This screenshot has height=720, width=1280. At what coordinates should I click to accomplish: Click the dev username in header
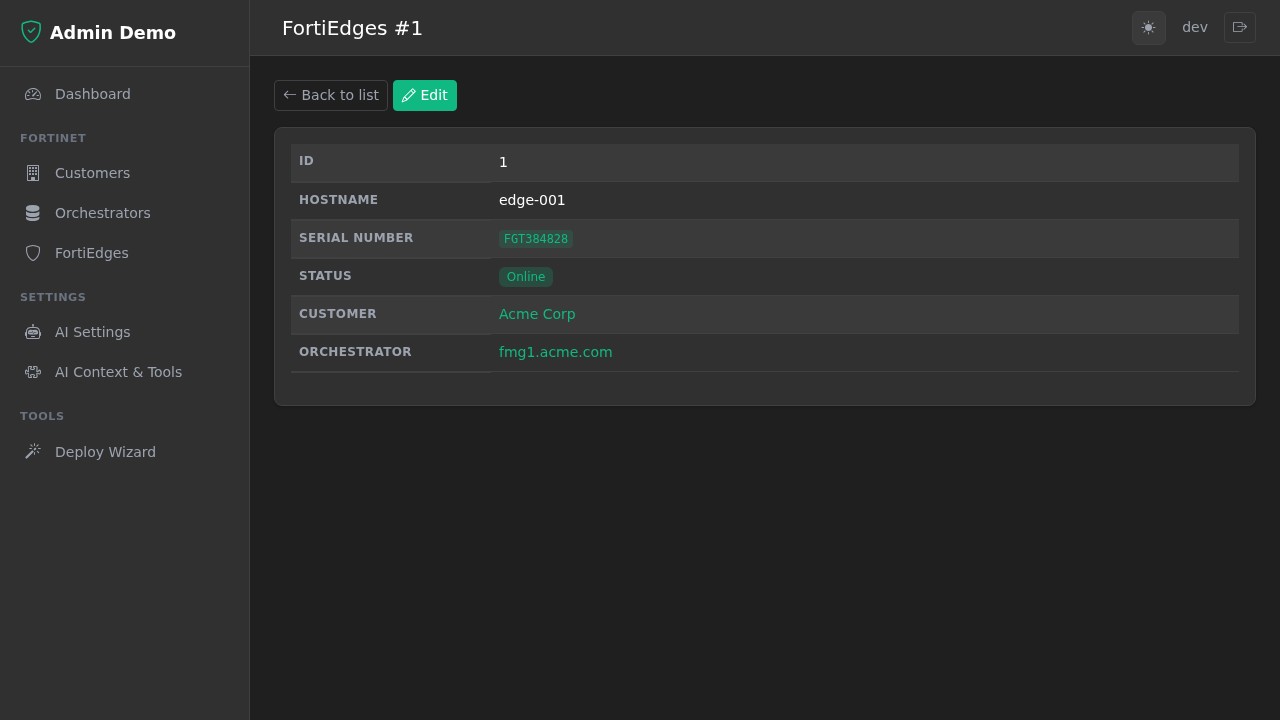coord(1195,28)
